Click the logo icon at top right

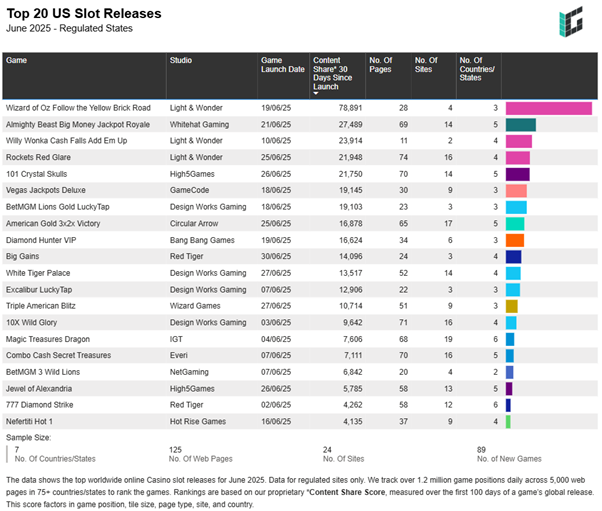[x=573, y=22]
